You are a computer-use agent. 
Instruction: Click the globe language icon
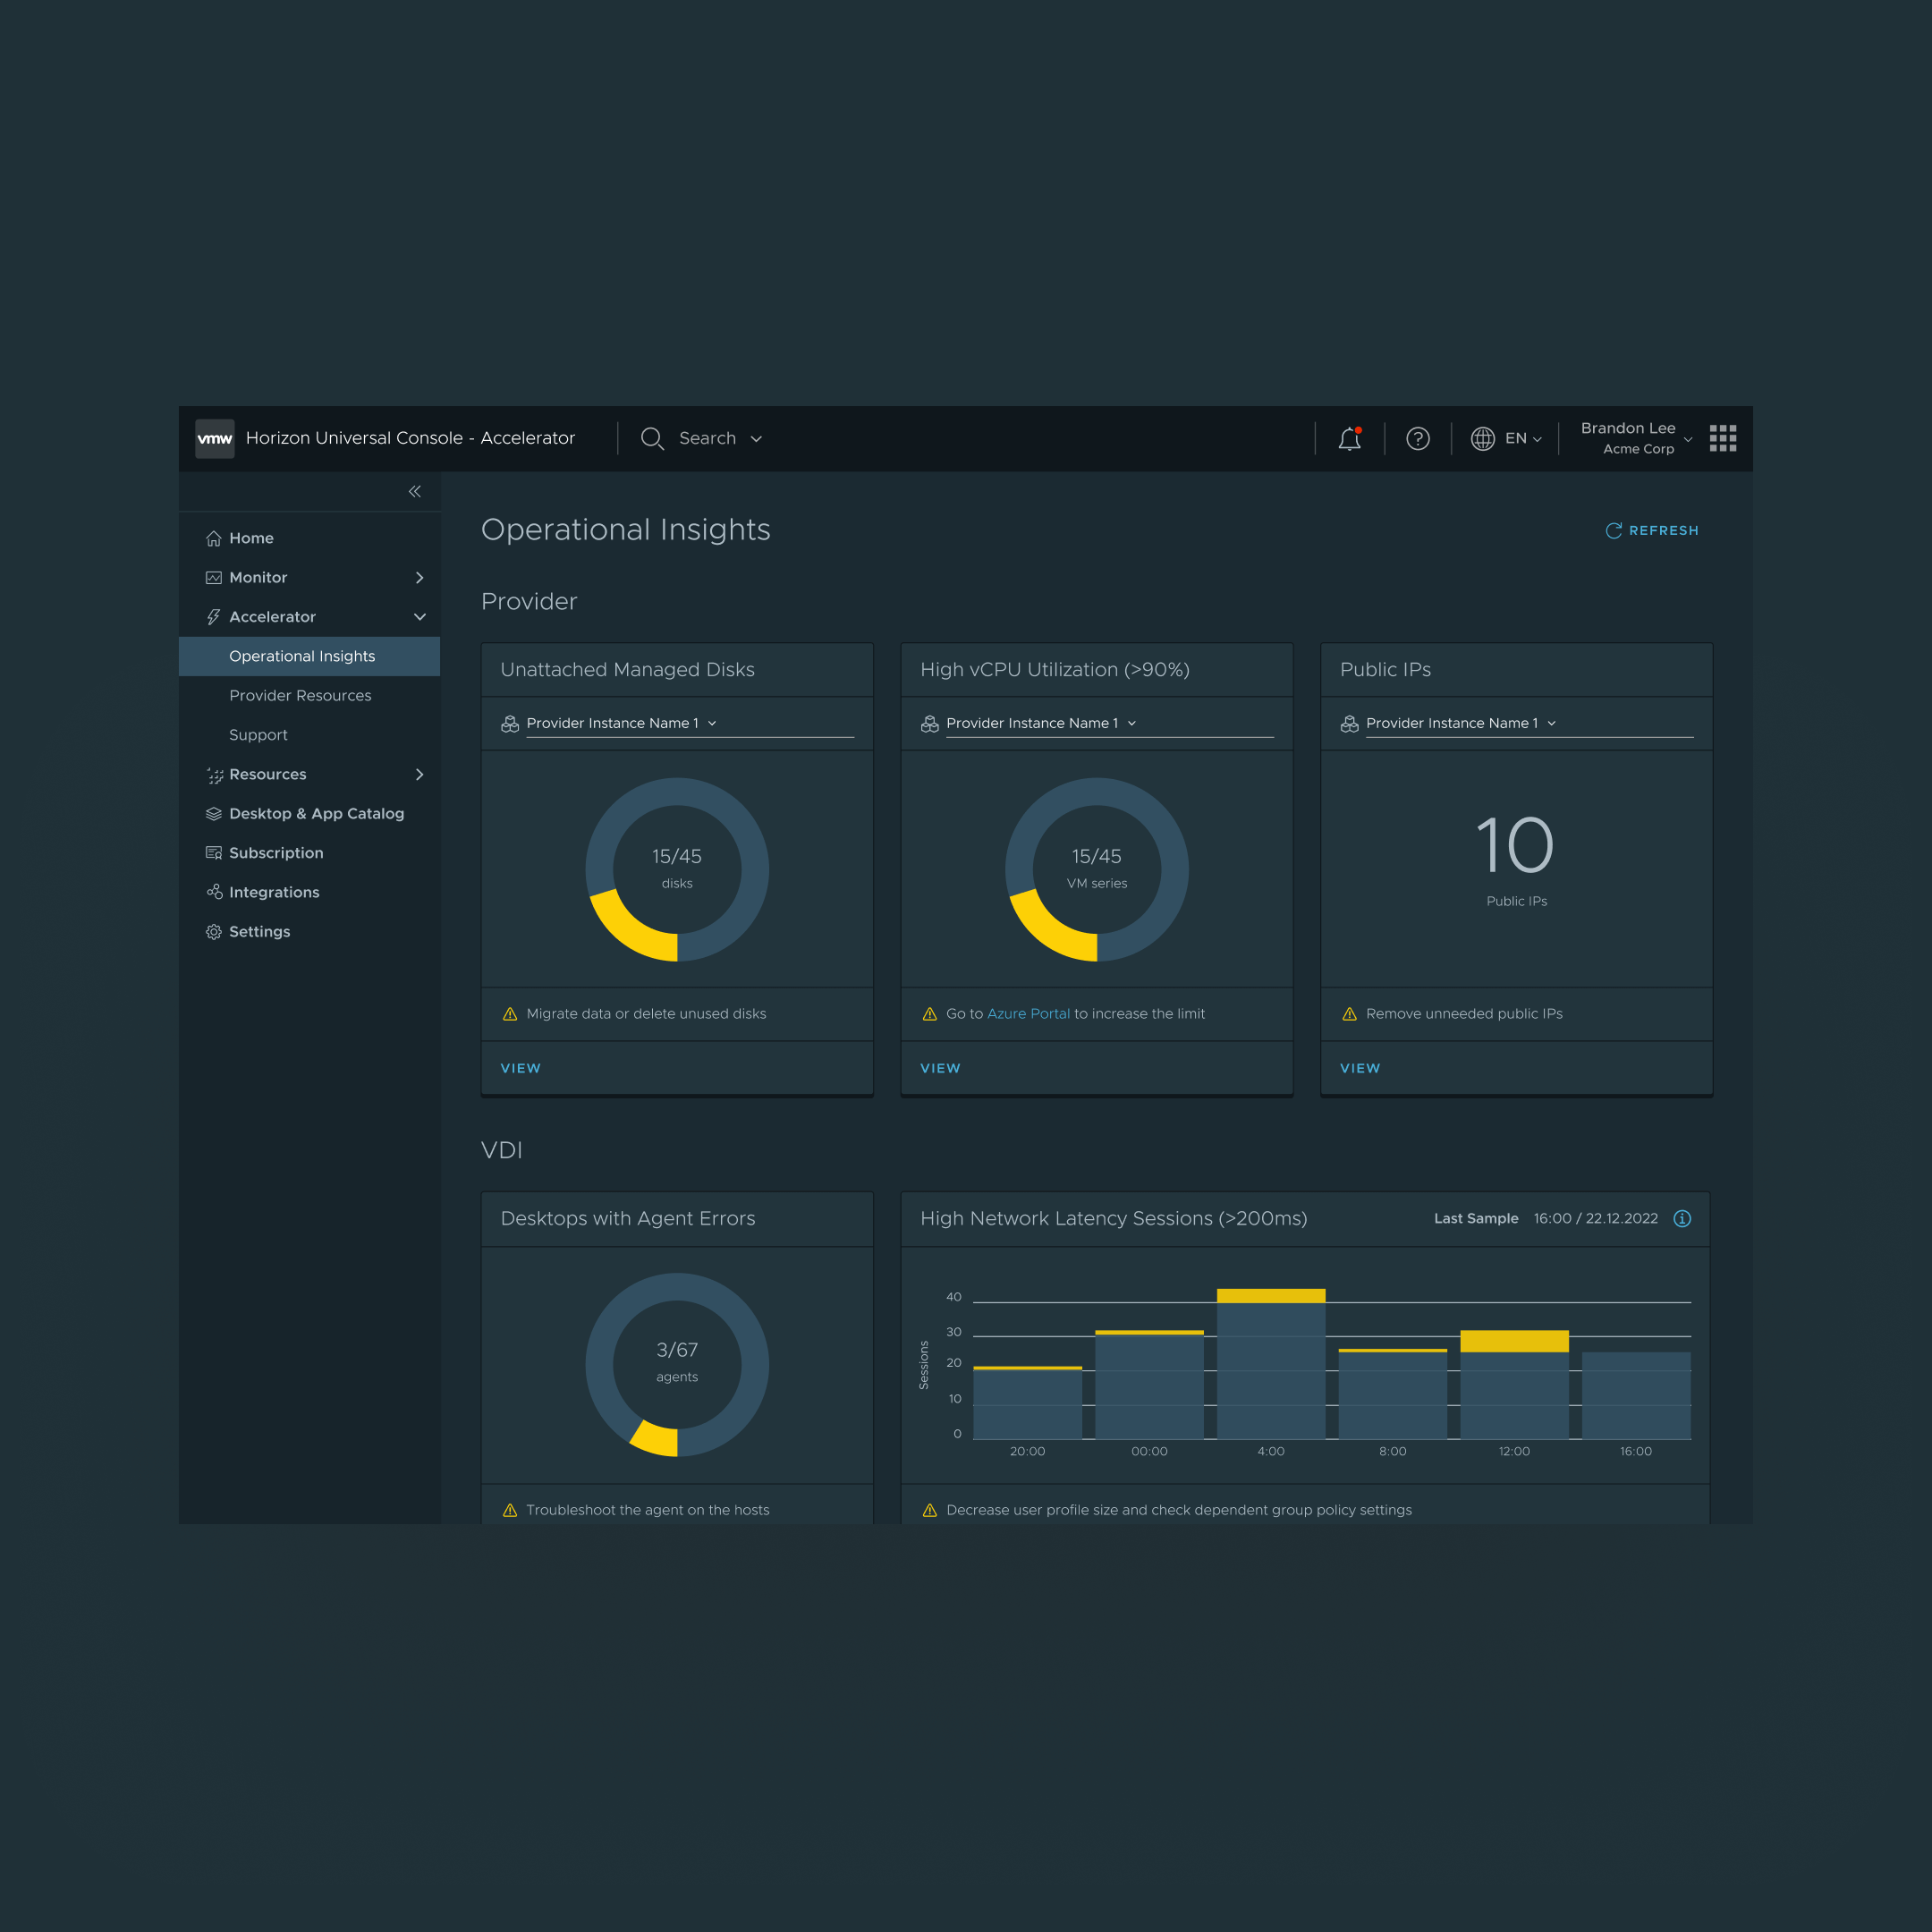click(1482, 438)
